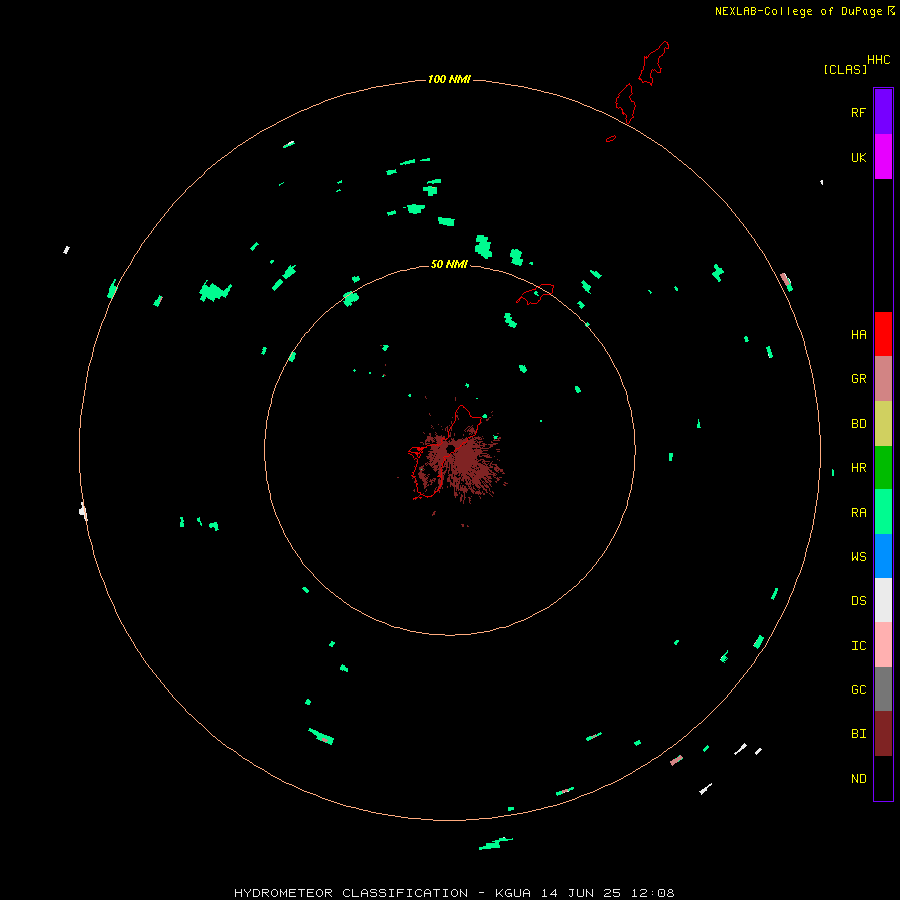Click the BD legend label
Screen dimensions: 900x900
[x=858, y=424]
